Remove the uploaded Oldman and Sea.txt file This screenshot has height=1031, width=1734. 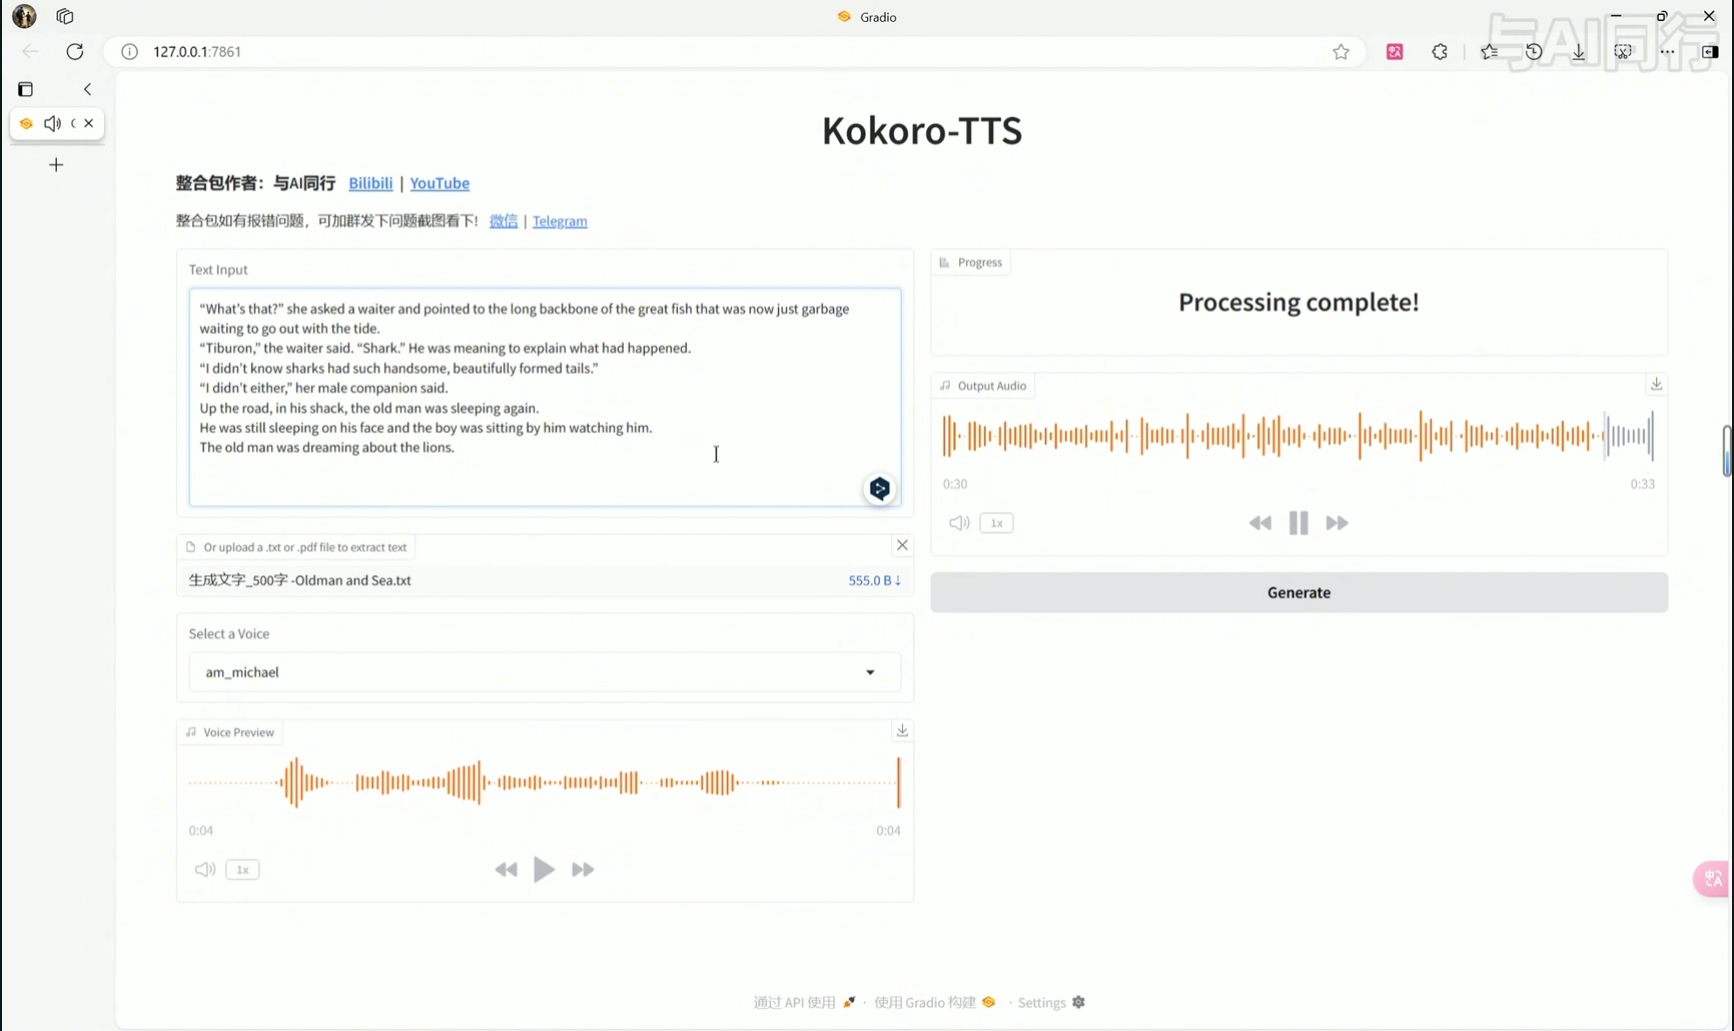pos(902,545)
